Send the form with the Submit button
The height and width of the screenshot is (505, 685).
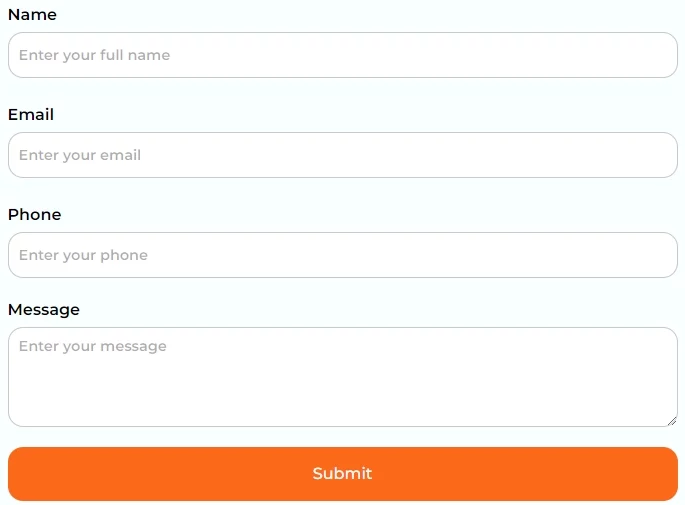point(342,473)
